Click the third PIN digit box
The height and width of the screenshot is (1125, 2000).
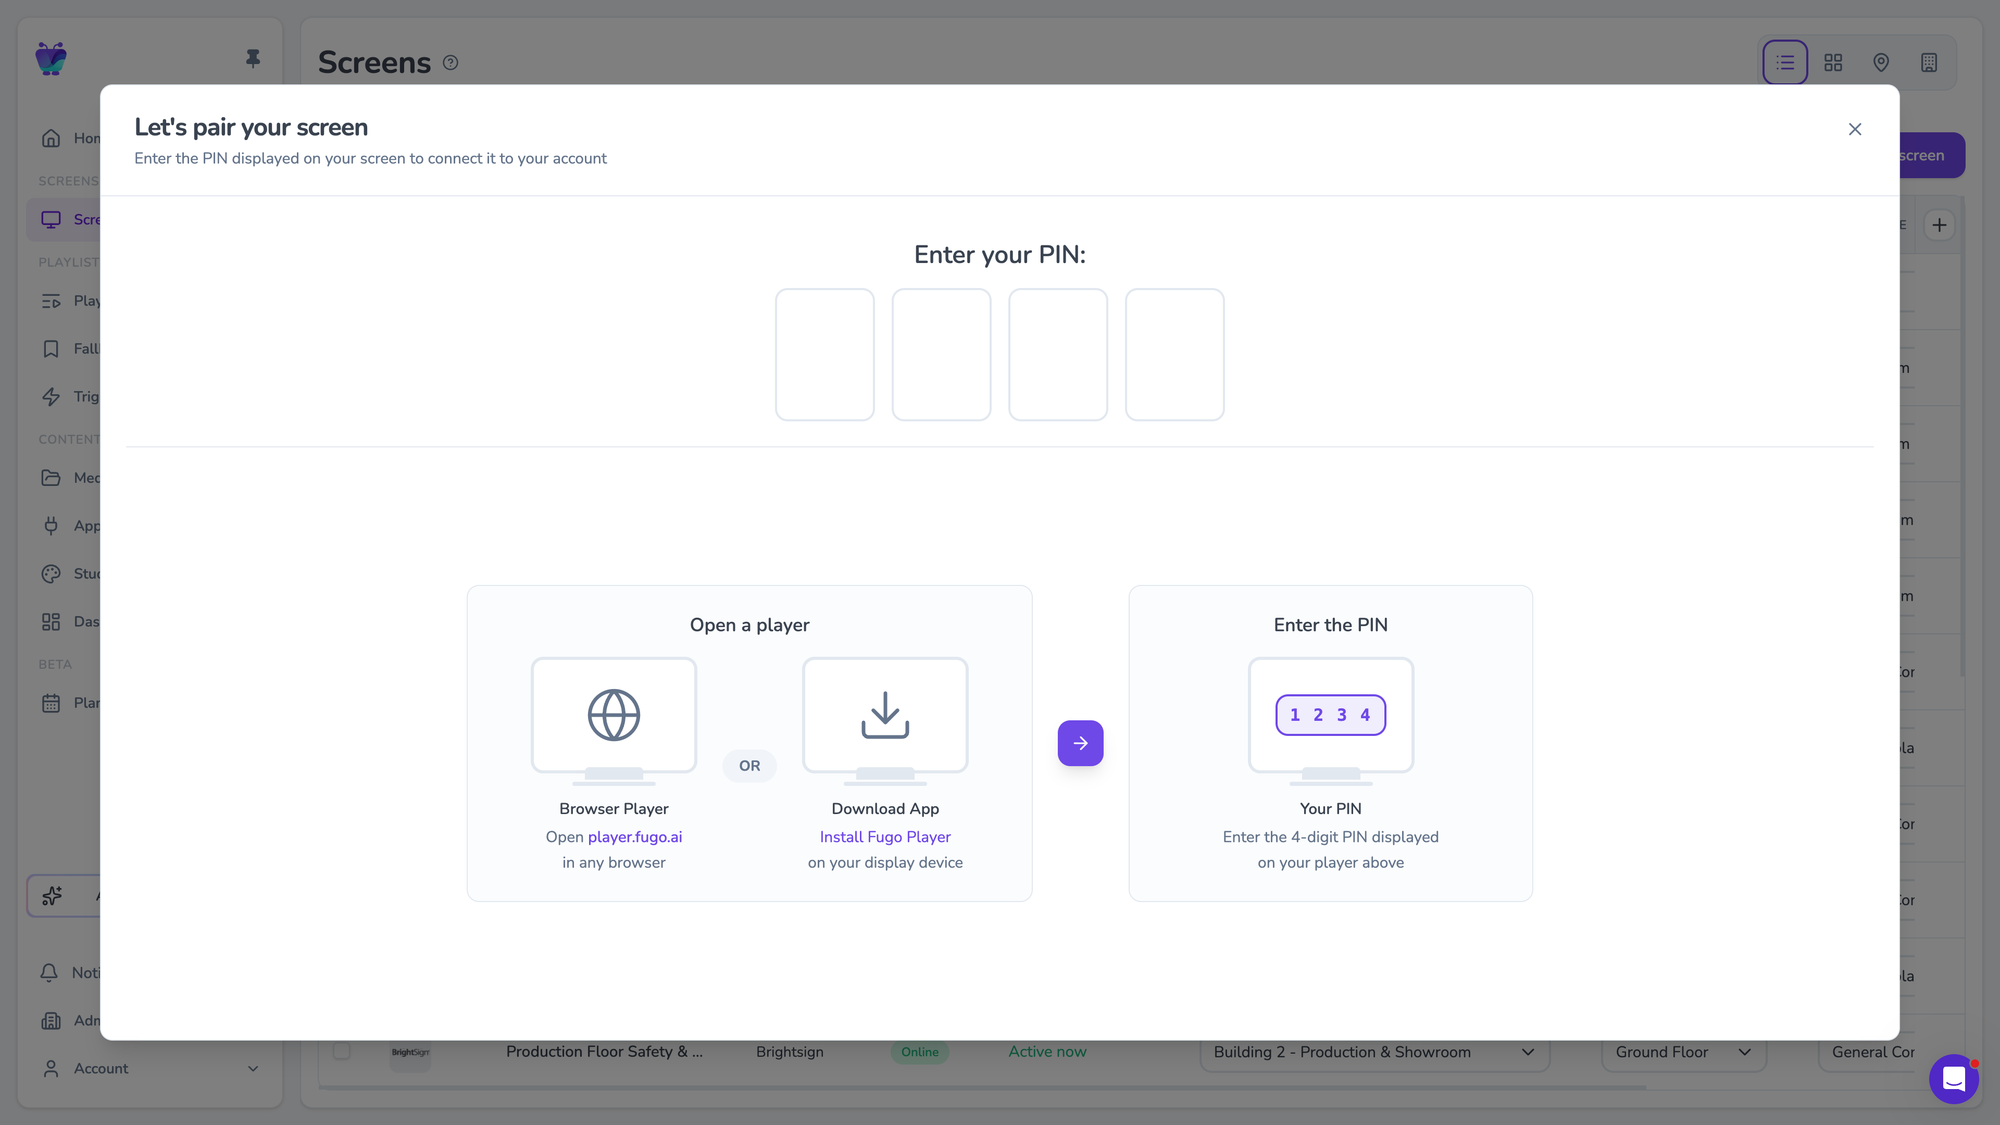1058,355
